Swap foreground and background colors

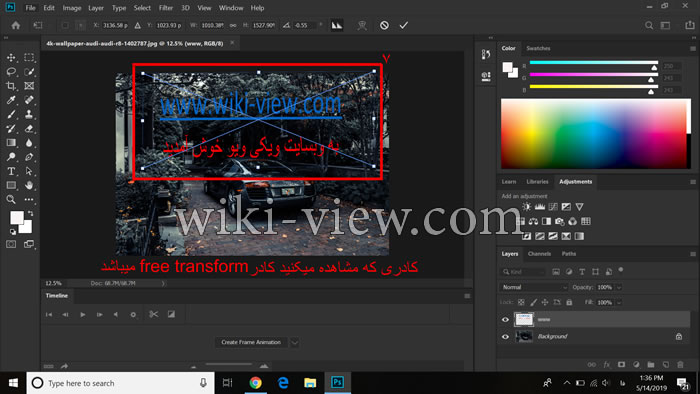click(x=30, y=213)
